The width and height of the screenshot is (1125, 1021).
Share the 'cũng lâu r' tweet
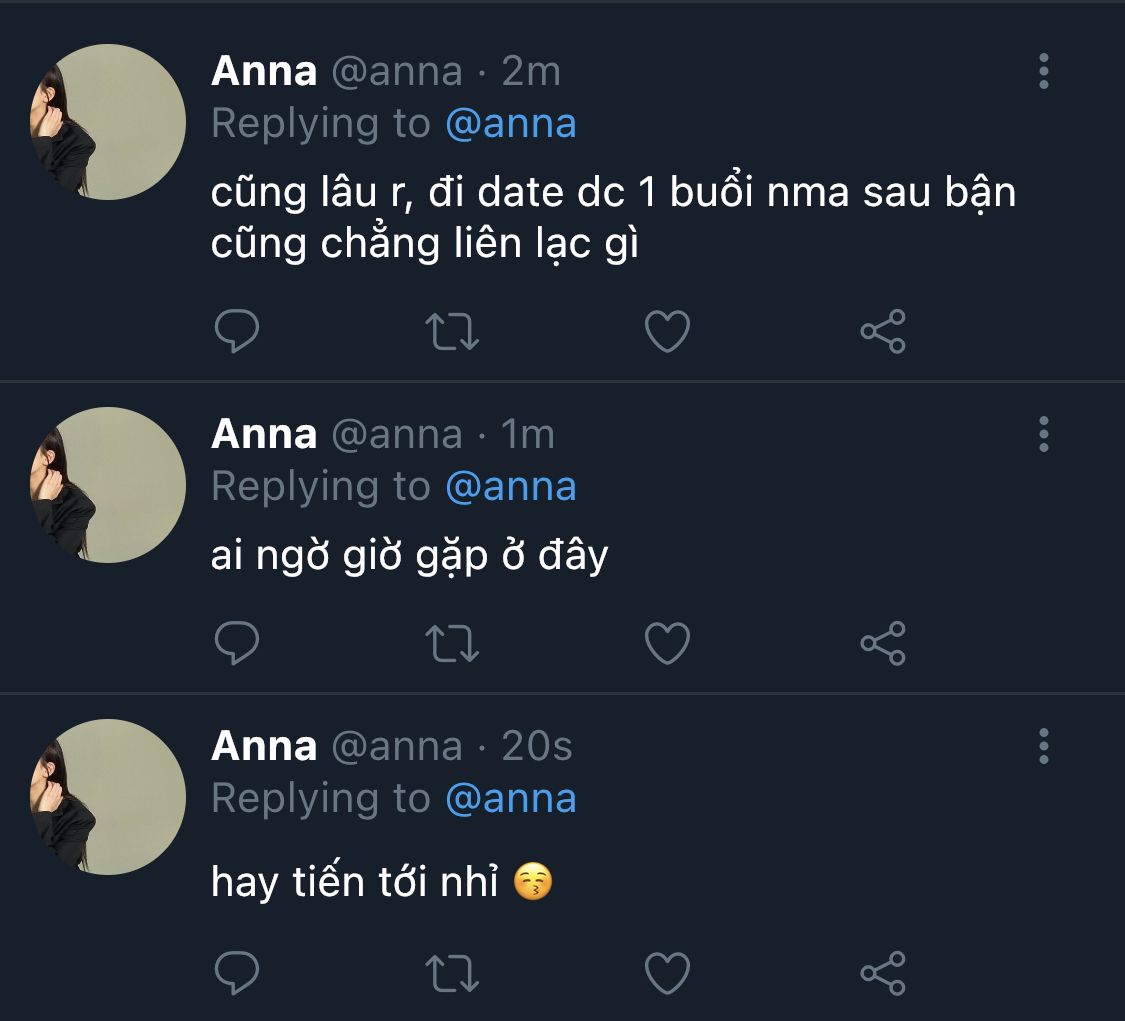coord(883,332)
